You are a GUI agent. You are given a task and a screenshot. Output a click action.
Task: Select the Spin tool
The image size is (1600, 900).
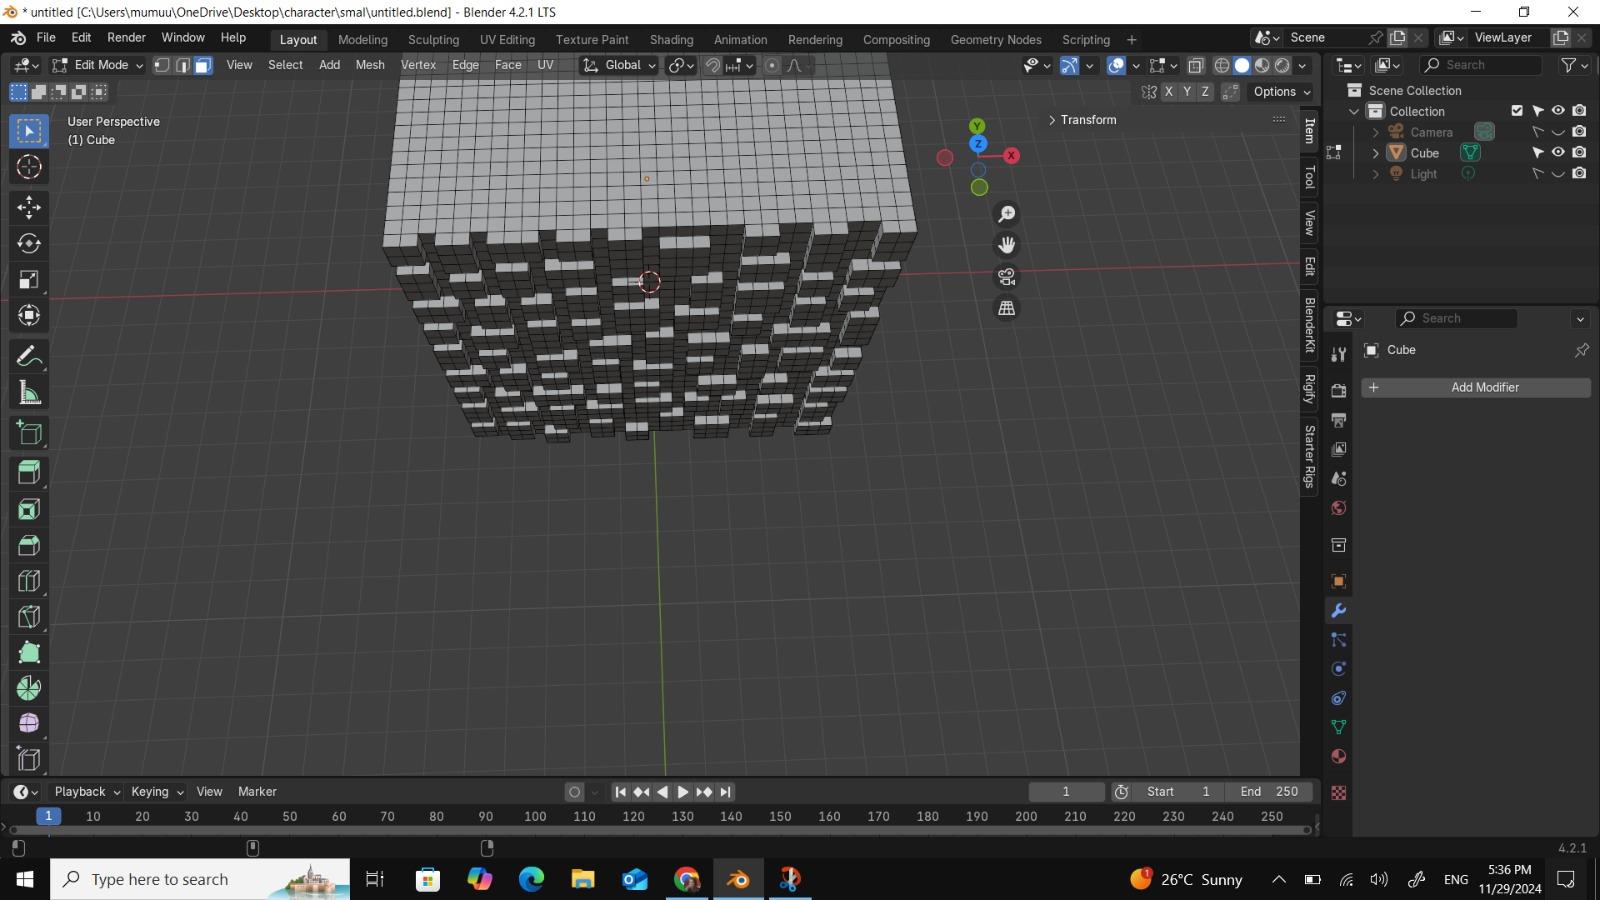pyautogui.click(x=29, y=688)
